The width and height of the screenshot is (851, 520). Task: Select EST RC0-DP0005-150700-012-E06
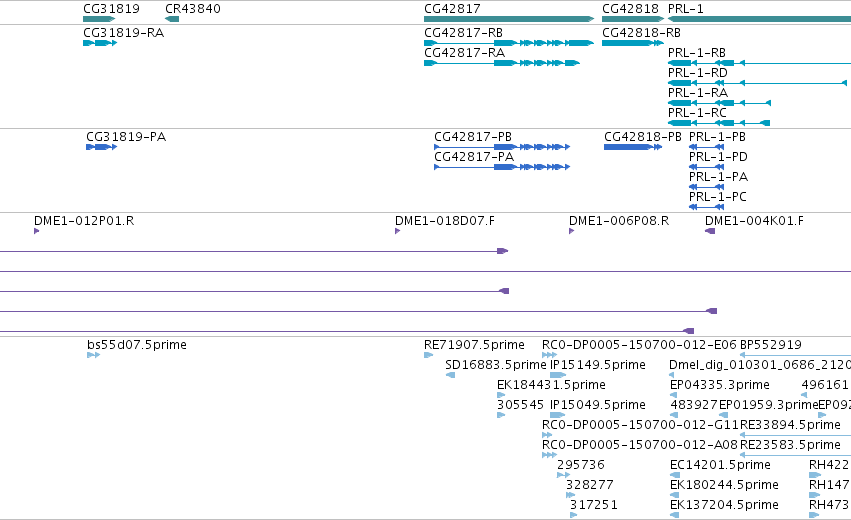tap(549, 355)
